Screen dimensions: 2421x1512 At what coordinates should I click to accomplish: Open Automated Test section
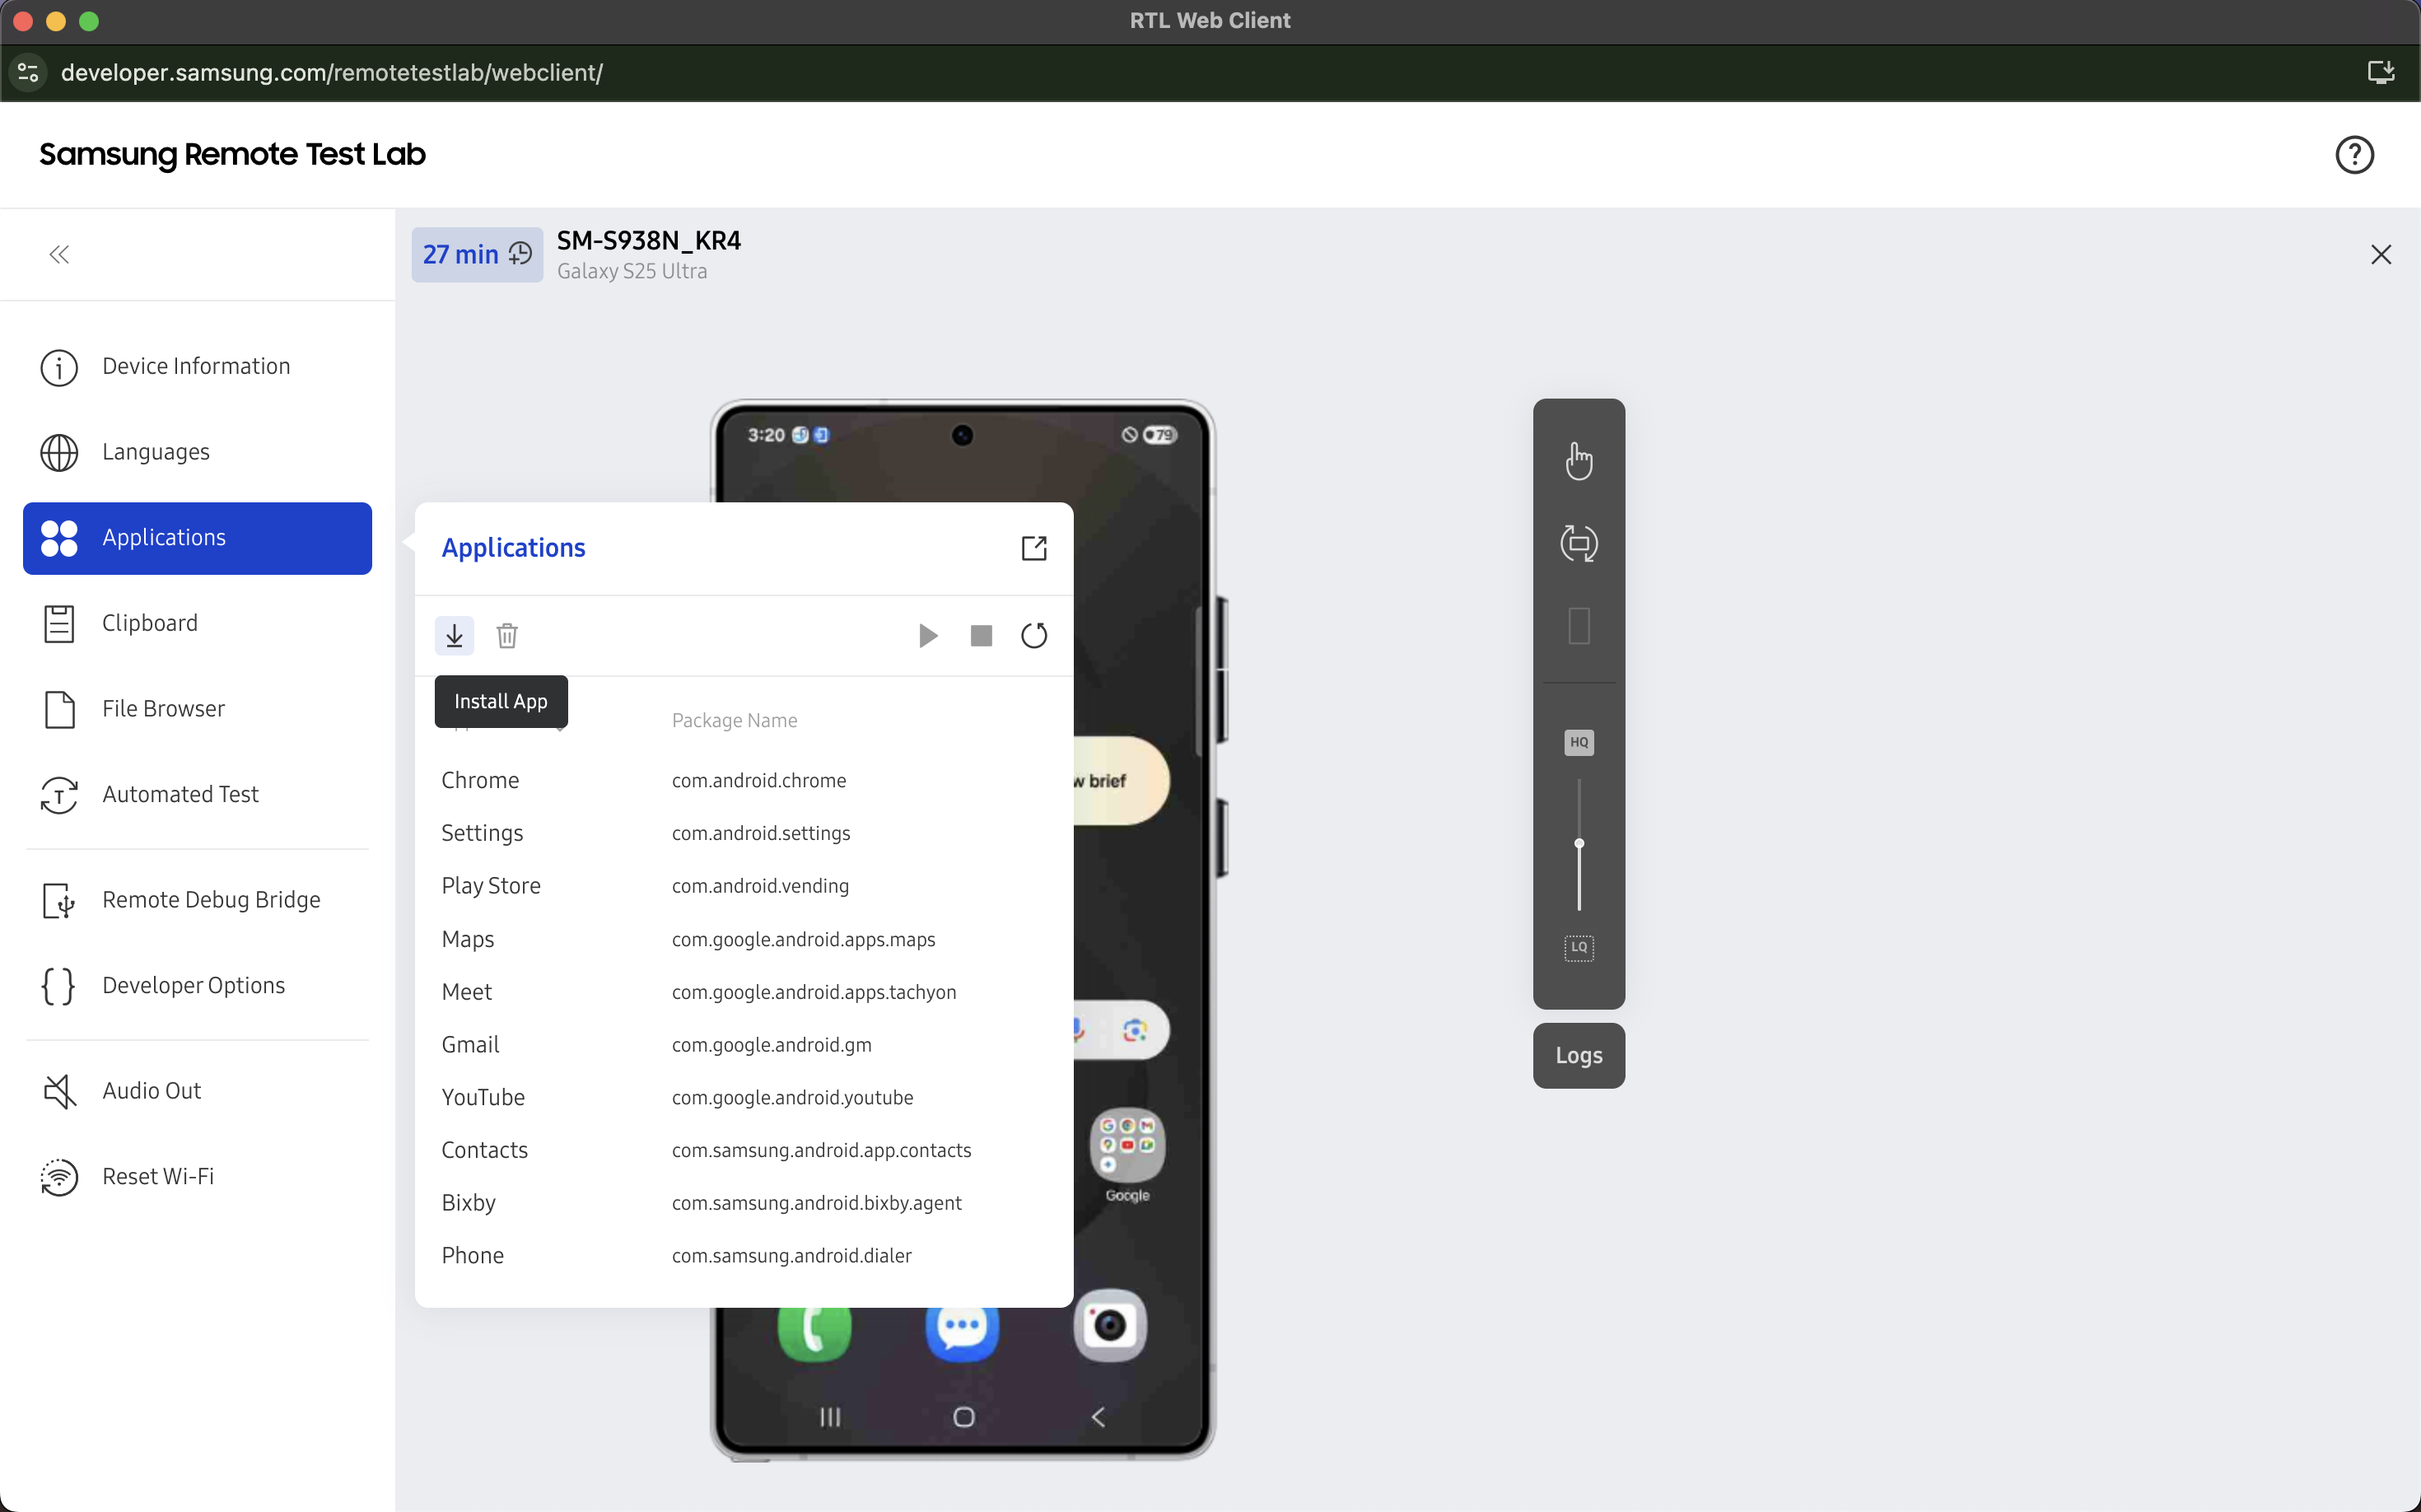197,795
